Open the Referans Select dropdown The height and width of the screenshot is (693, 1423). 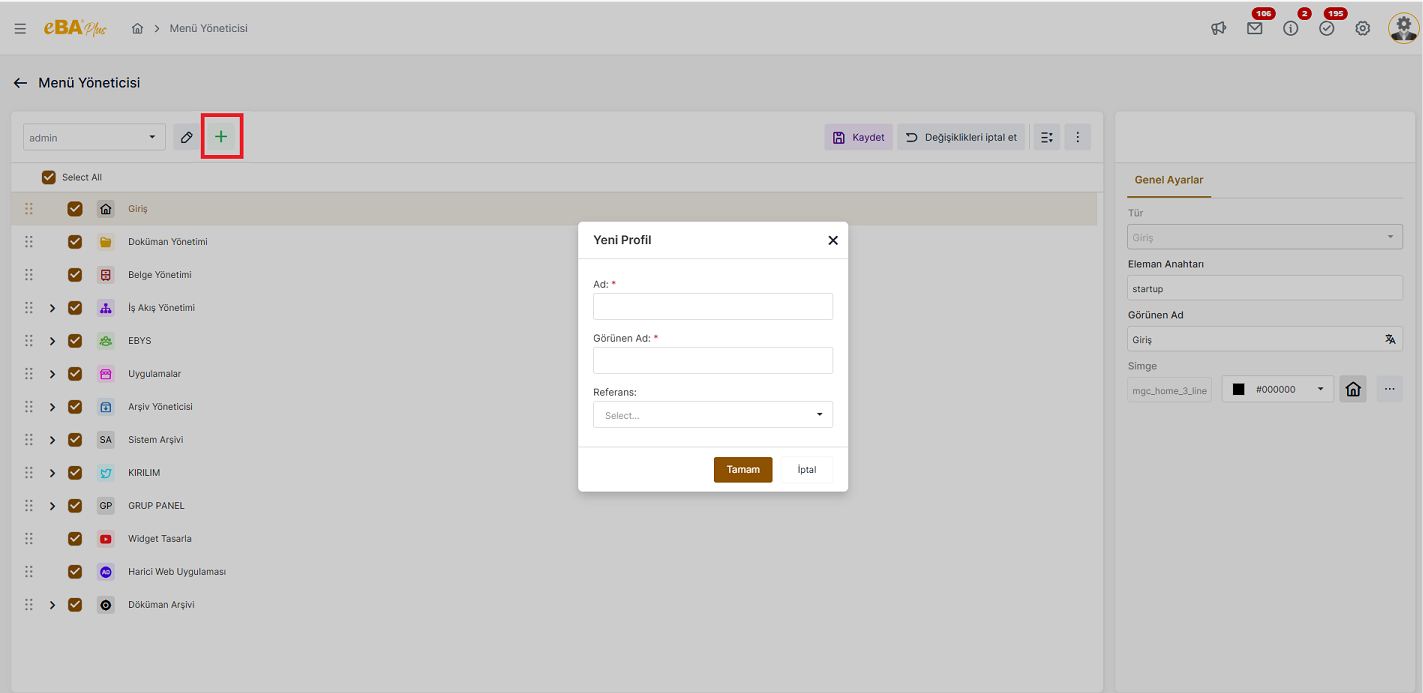click(x=713, y=415)
